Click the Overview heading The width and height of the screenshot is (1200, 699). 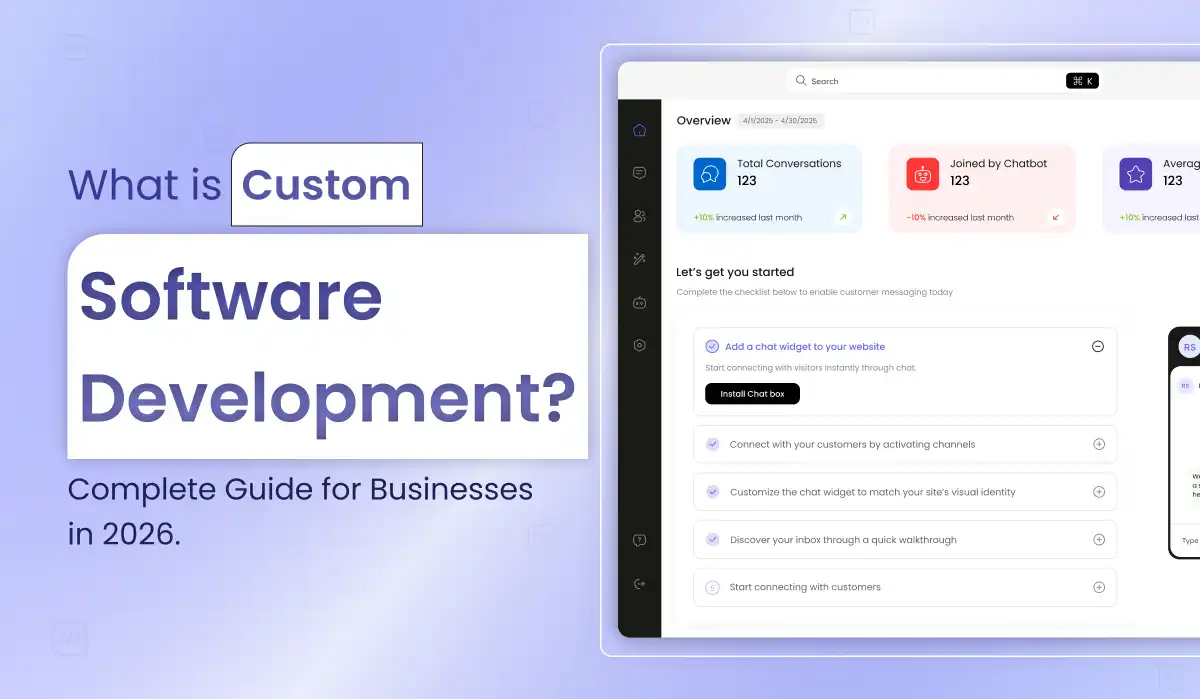703,121
